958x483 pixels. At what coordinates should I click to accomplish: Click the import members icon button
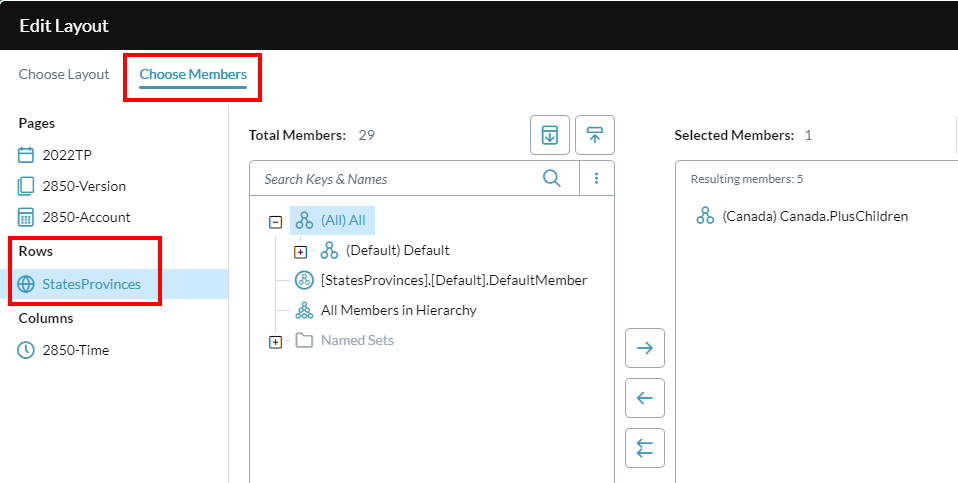(550, 135)
